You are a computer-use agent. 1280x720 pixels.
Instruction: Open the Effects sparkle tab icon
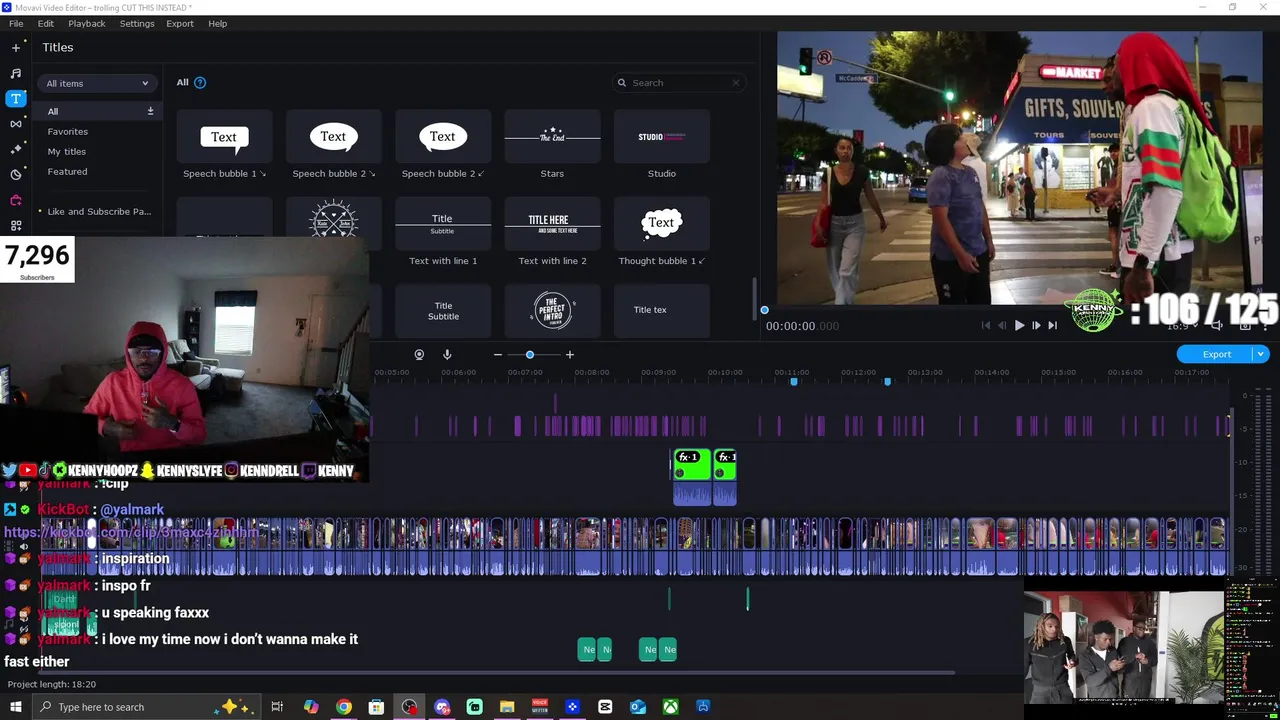(15, 149)
